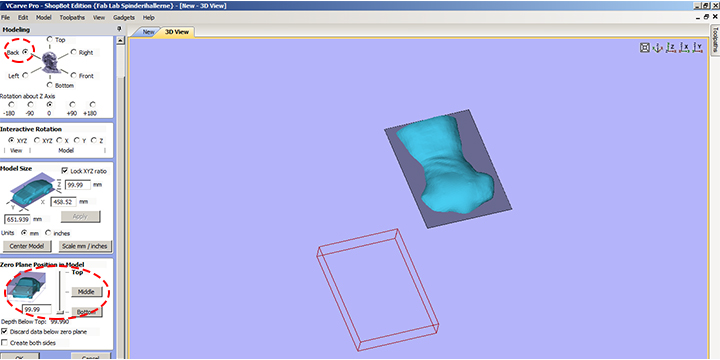
Task: Select X interactive model rotation radio
Action: (59, 141)
